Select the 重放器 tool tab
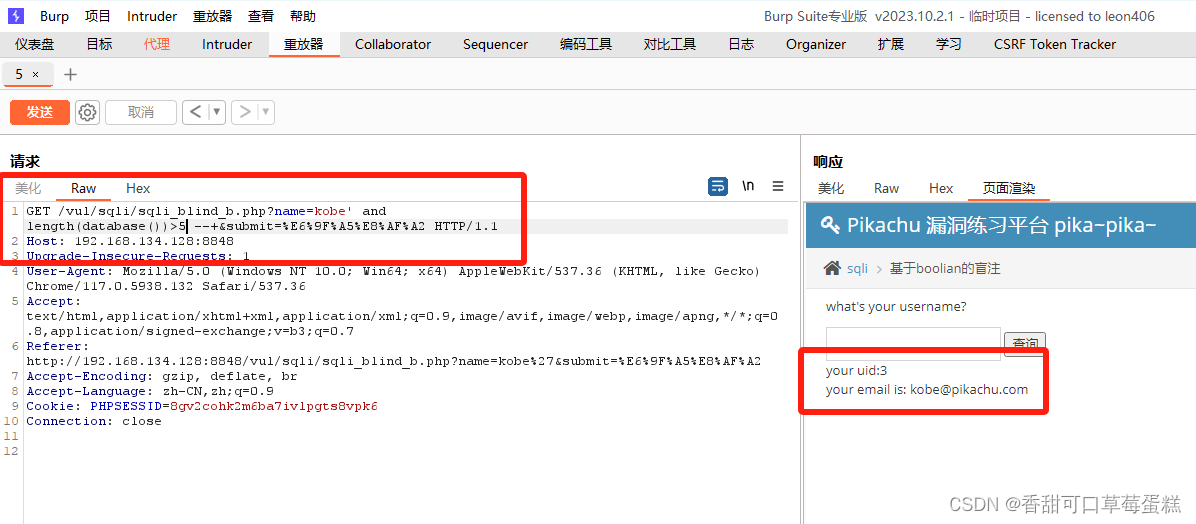The height and width of the screenshot is (524, 1196). 304,44
